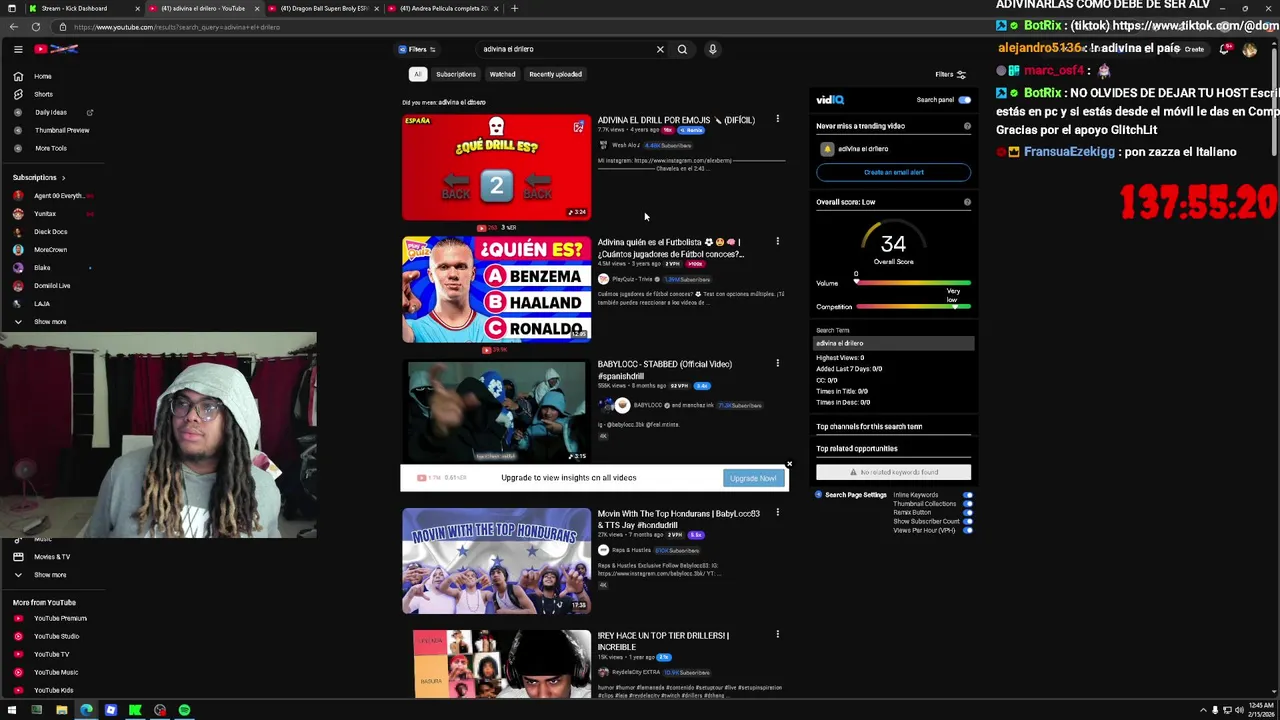
Task: Open YouTube TV from sidebar
Action: (51, 654)
